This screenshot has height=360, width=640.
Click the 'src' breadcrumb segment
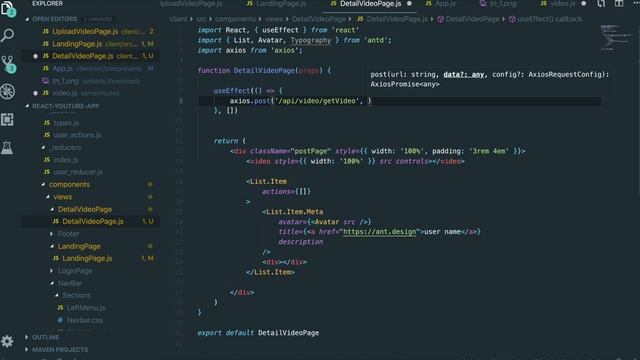[x=201, y=19]
